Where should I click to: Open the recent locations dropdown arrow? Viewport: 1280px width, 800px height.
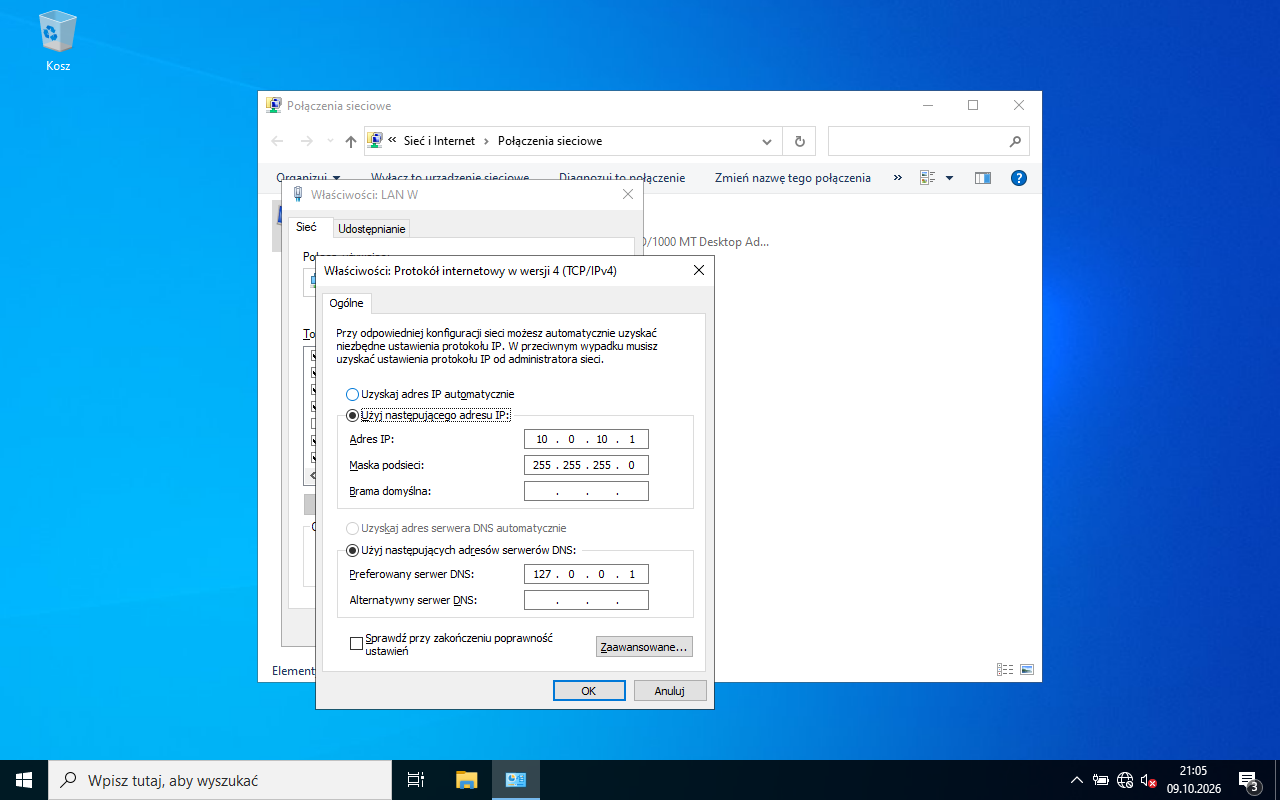pyautogui.click(x=330, y=141)
